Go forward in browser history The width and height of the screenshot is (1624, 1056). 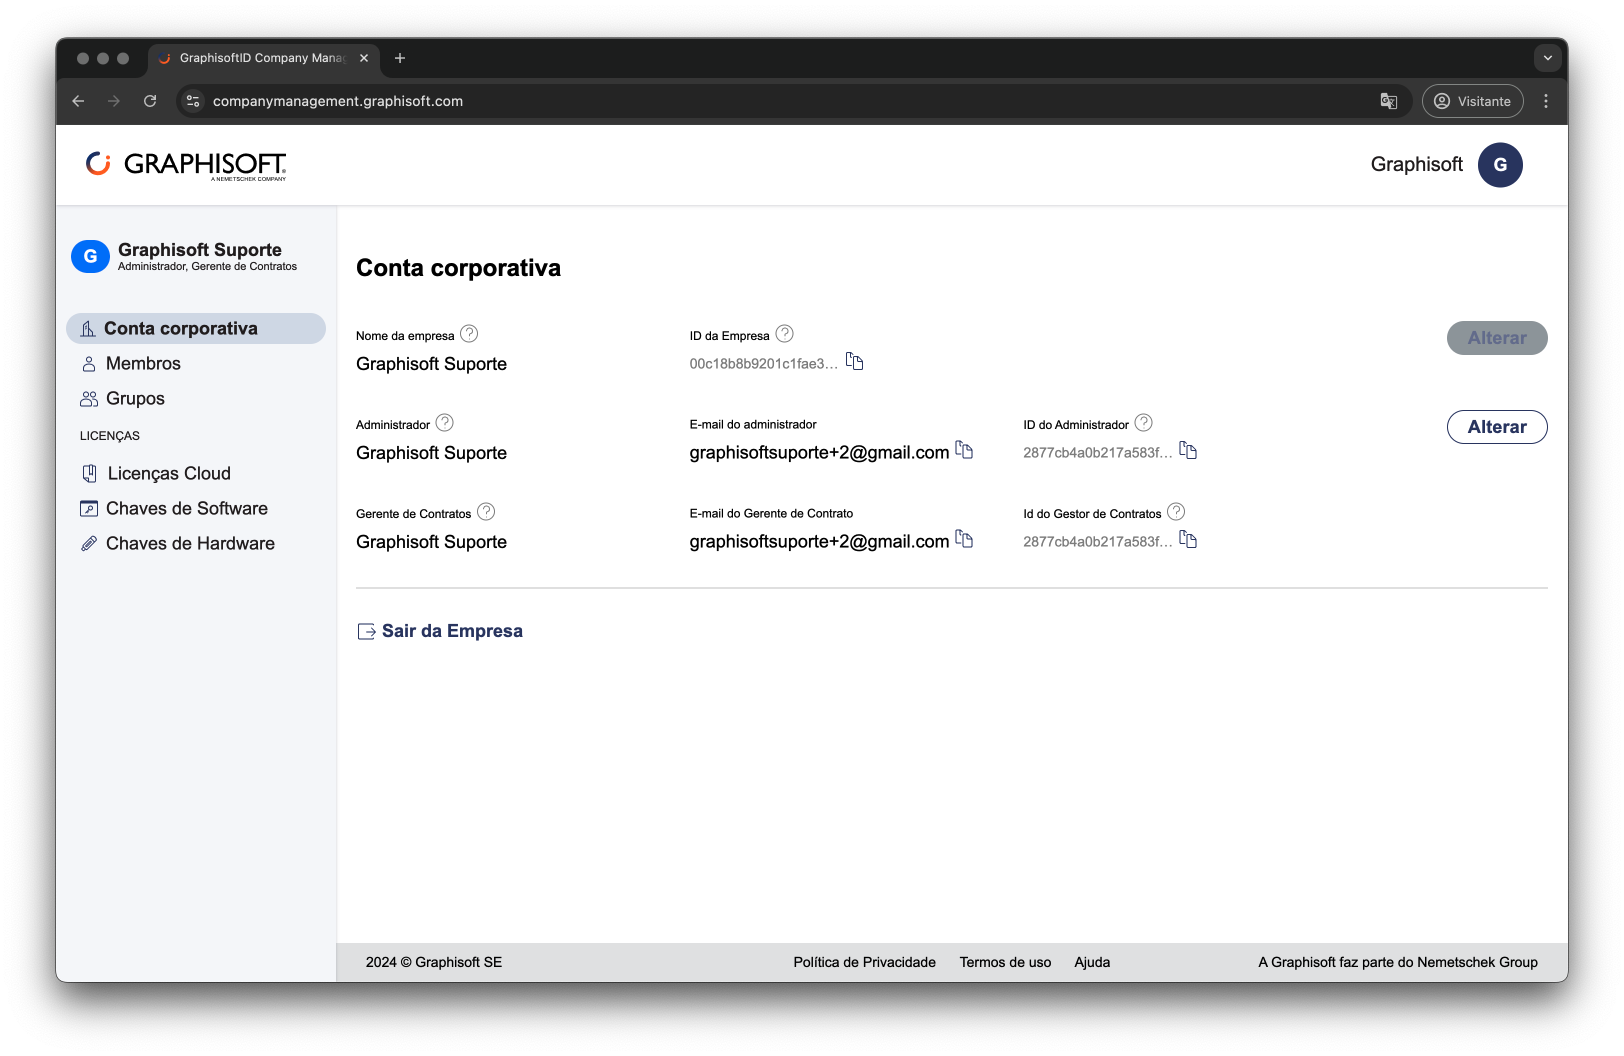(114, 101)
